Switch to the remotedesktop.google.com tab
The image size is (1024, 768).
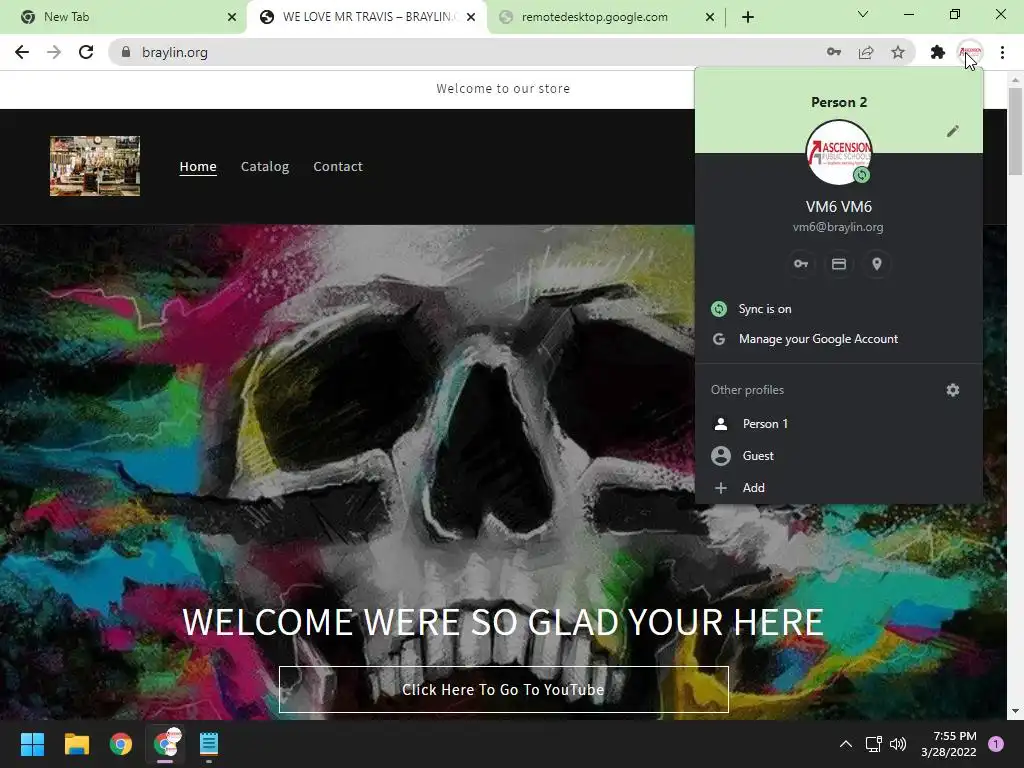[x=605, y=17]
